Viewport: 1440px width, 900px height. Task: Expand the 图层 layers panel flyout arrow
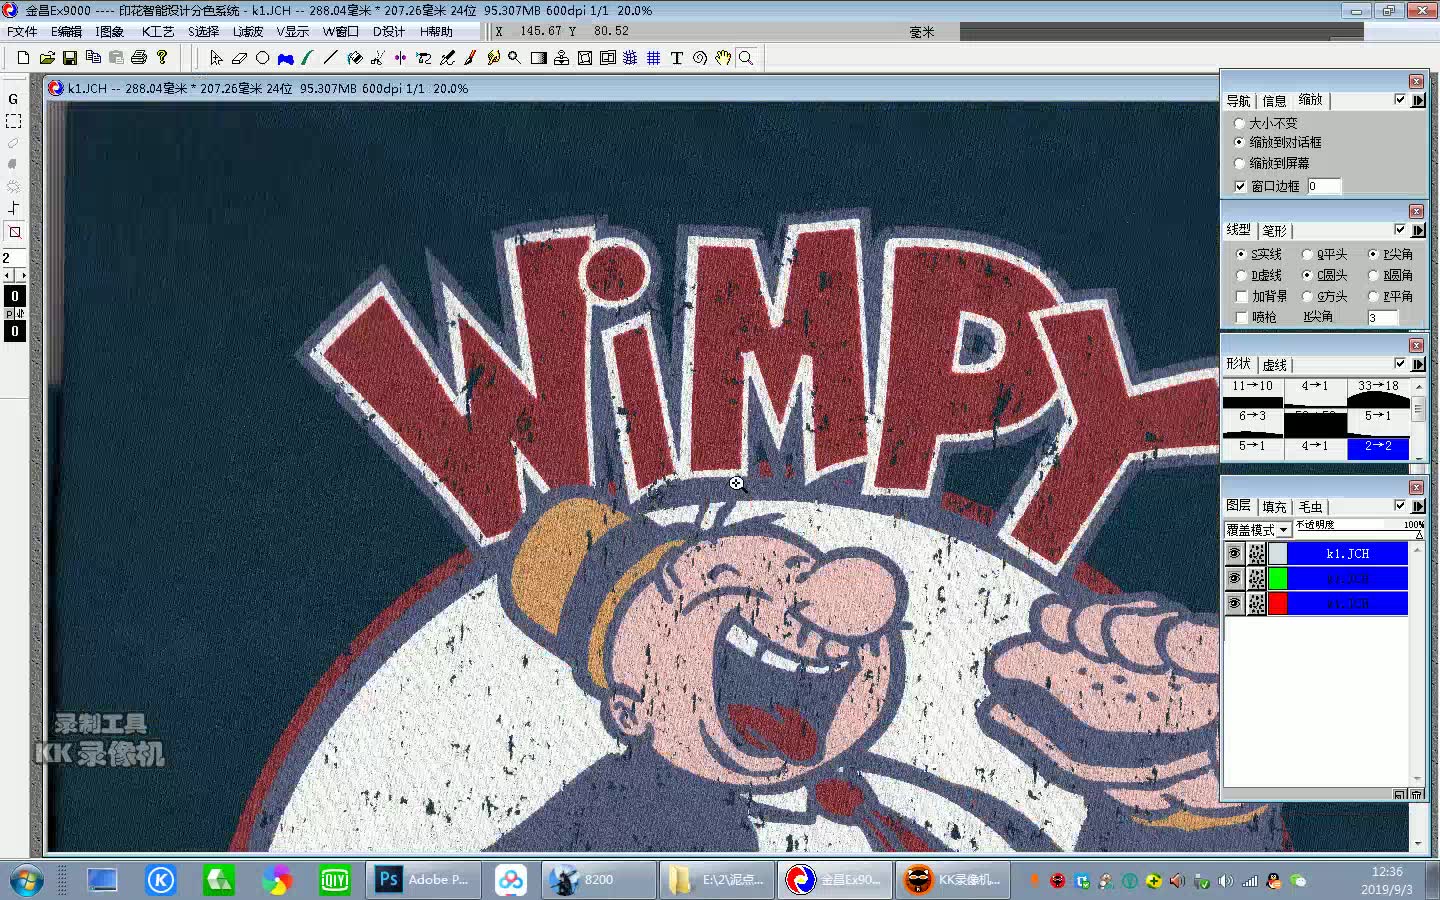[x=1418, y=506]
